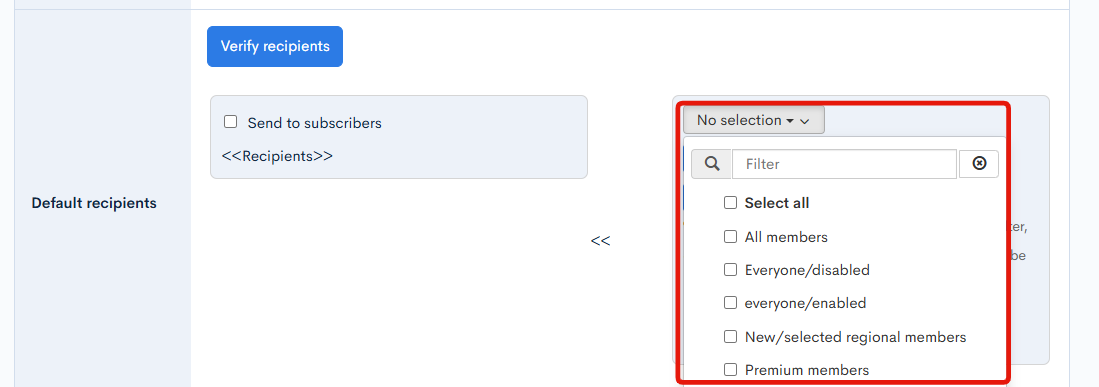Image resolution: width=1099 pixels, height=387 pixels.
Task: Click the << move recipients arrow
Action: 600,241
